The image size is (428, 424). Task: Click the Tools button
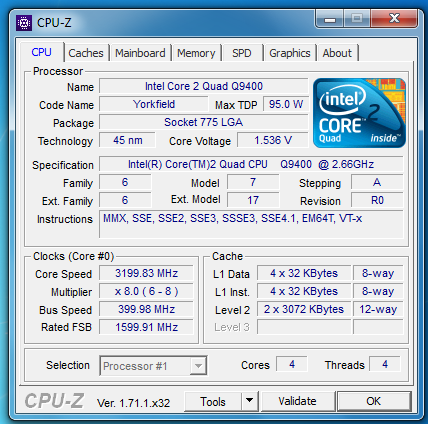pyautogui.click(x=213, y=401)
